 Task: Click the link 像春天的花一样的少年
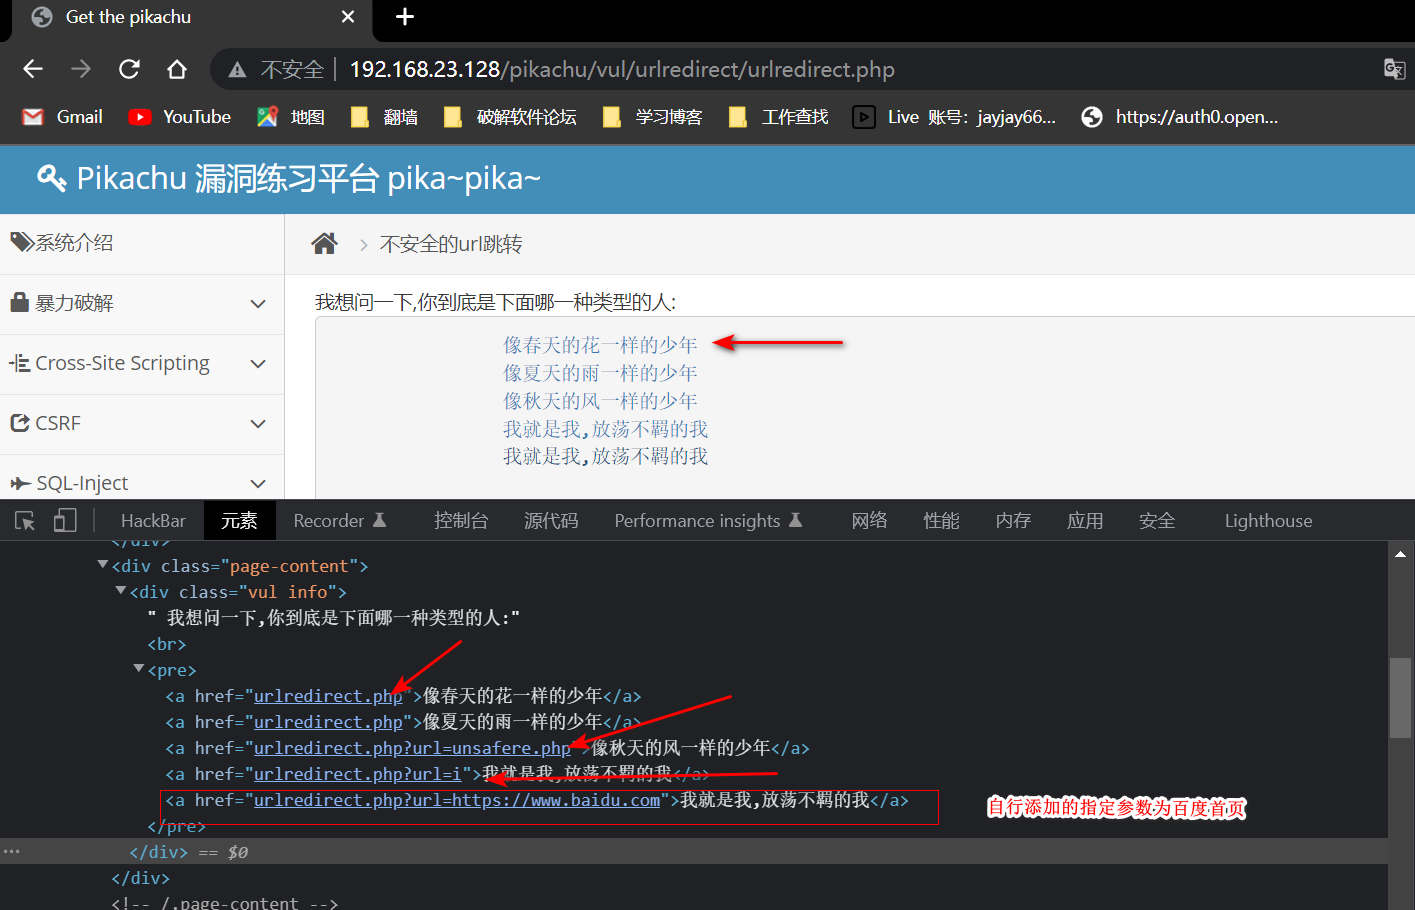[x=600, y=345]
